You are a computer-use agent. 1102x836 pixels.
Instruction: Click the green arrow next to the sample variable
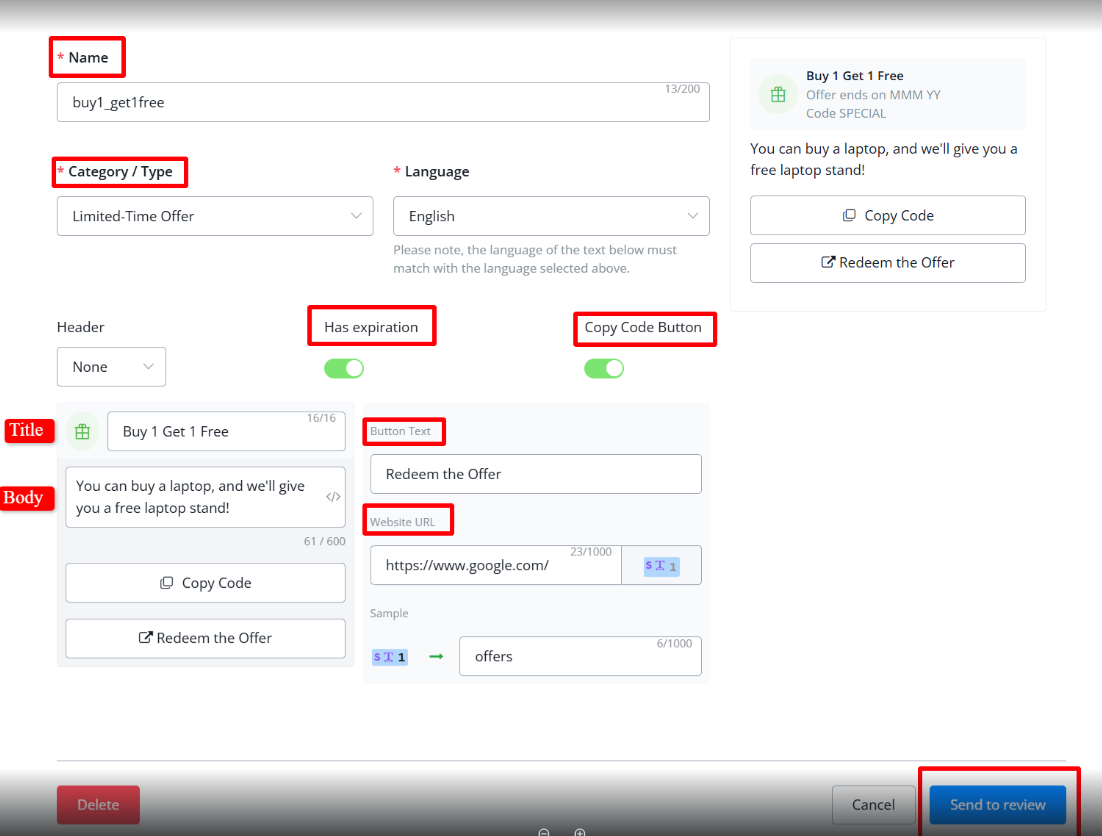[x=436, y=657]
